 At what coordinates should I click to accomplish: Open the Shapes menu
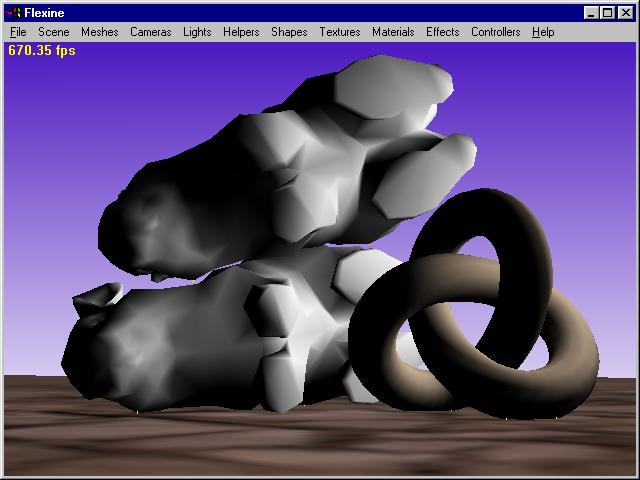(x=289, y=32)
